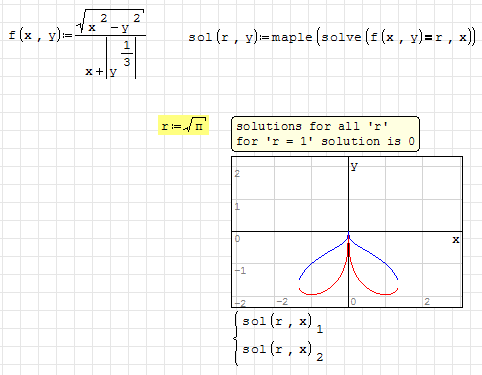This screenshot has width=482, height=375.
Task: Click the 'solutions for all r' note box
Action: point(325,134)
